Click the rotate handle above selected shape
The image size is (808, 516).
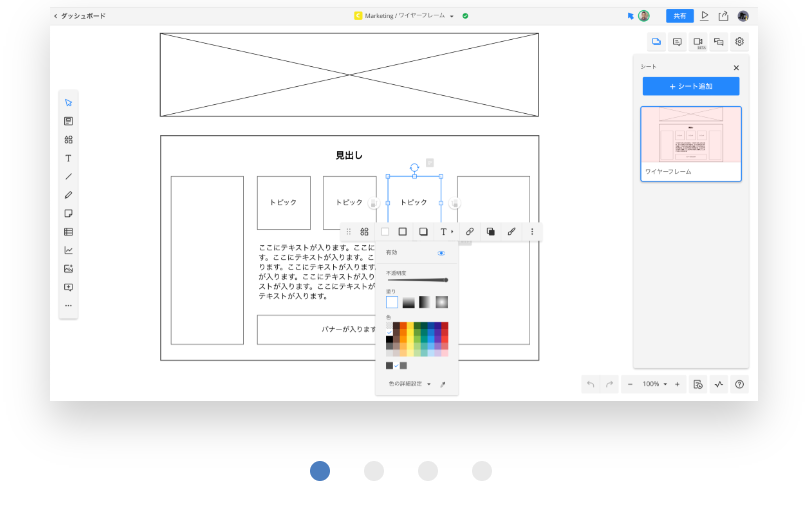pos(414,168)
